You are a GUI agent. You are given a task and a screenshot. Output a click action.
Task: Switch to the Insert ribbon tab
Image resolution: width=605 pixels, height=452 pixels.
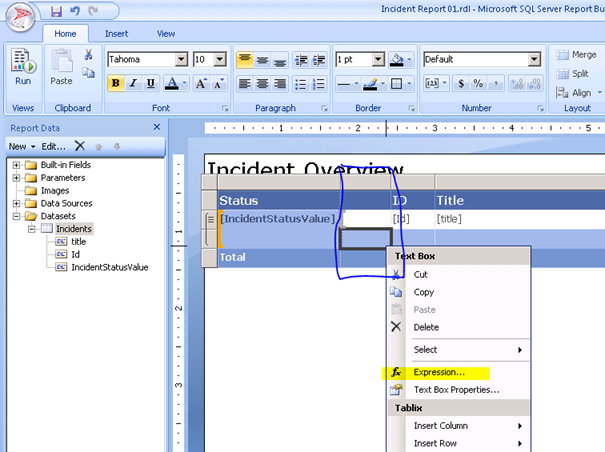pyautogui.click(x=117, y=33)
